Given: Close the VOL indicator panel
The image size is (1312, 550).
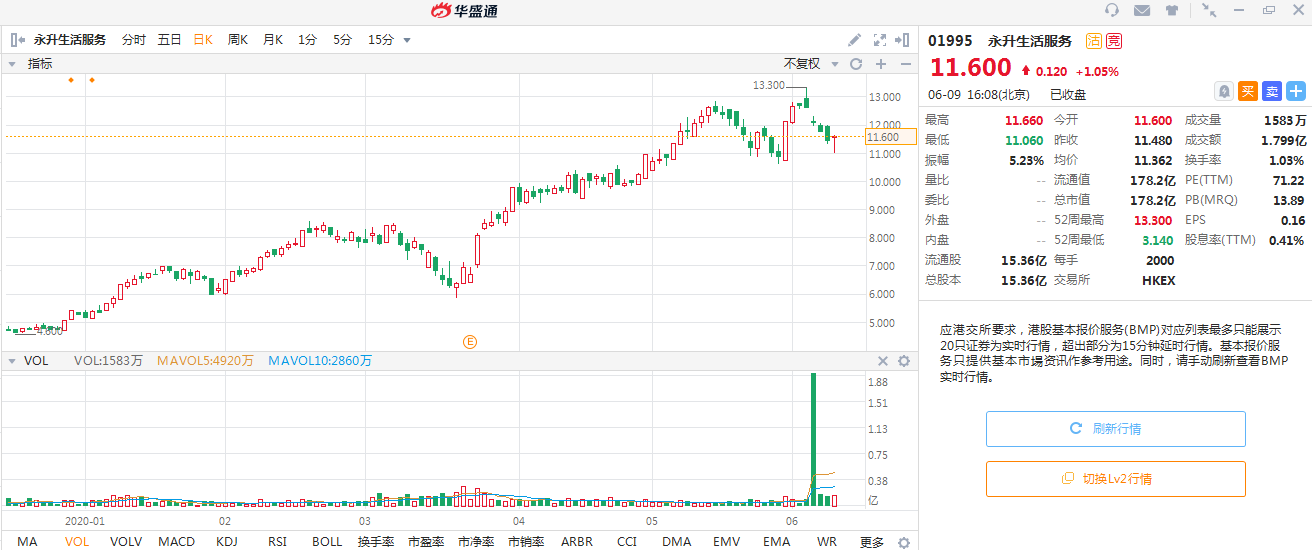Looking at the screenshot, I should pyautogui.click(x=883, y=361).
